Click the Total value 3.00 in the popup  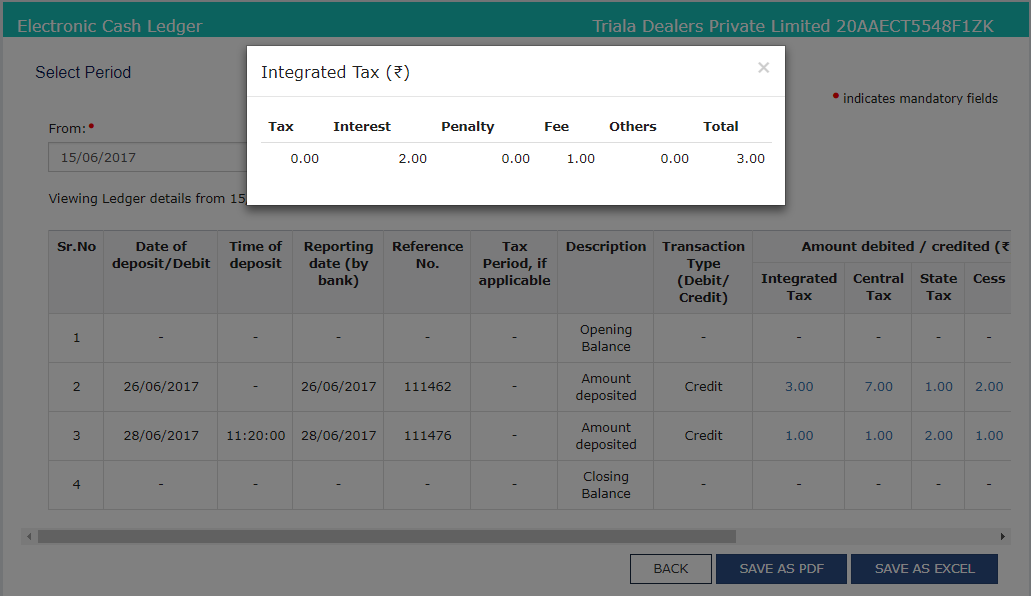click(x=751, y=158)
